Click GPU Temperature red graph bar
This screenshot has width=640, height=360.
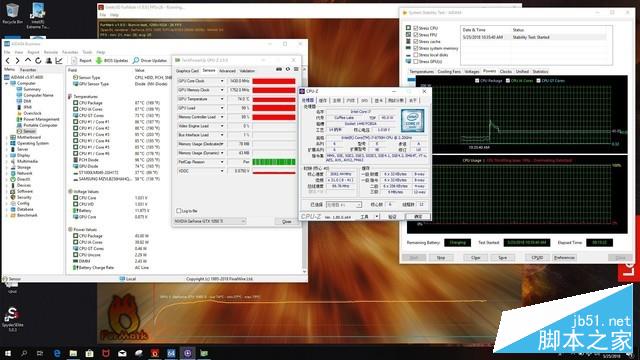(273, 99)
